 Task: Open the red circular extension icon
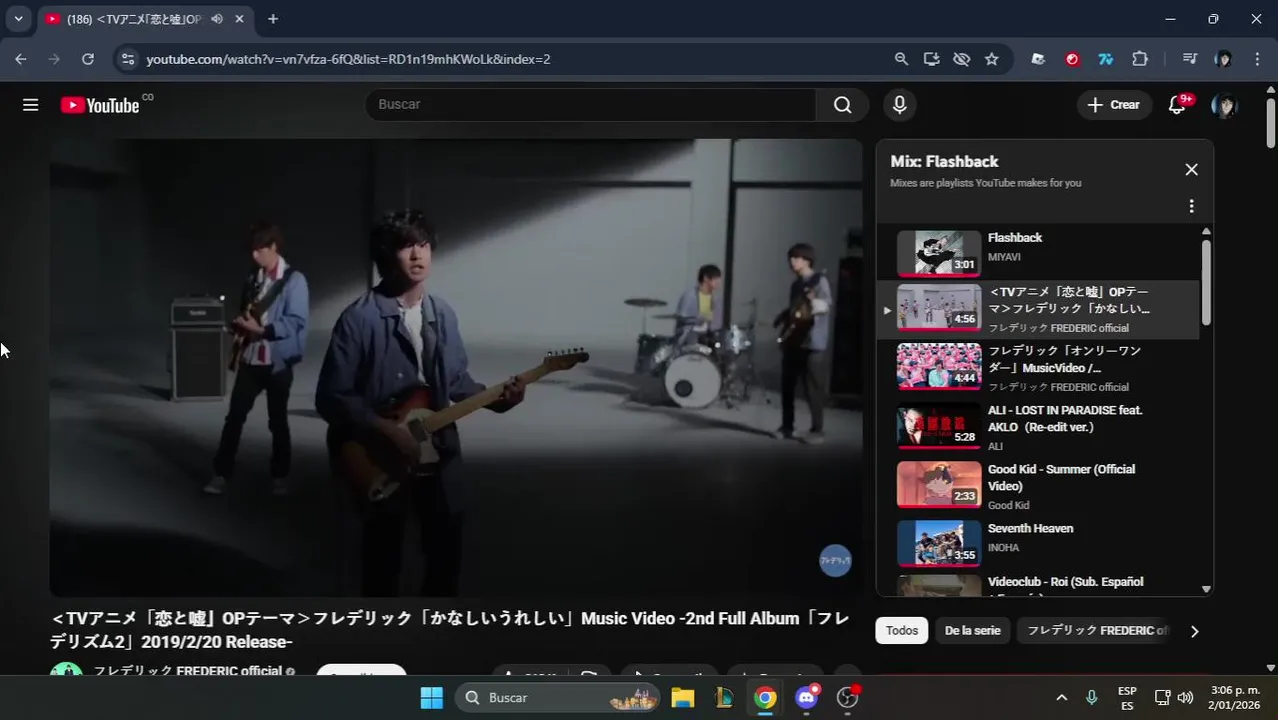click(x=1072, y=59)
